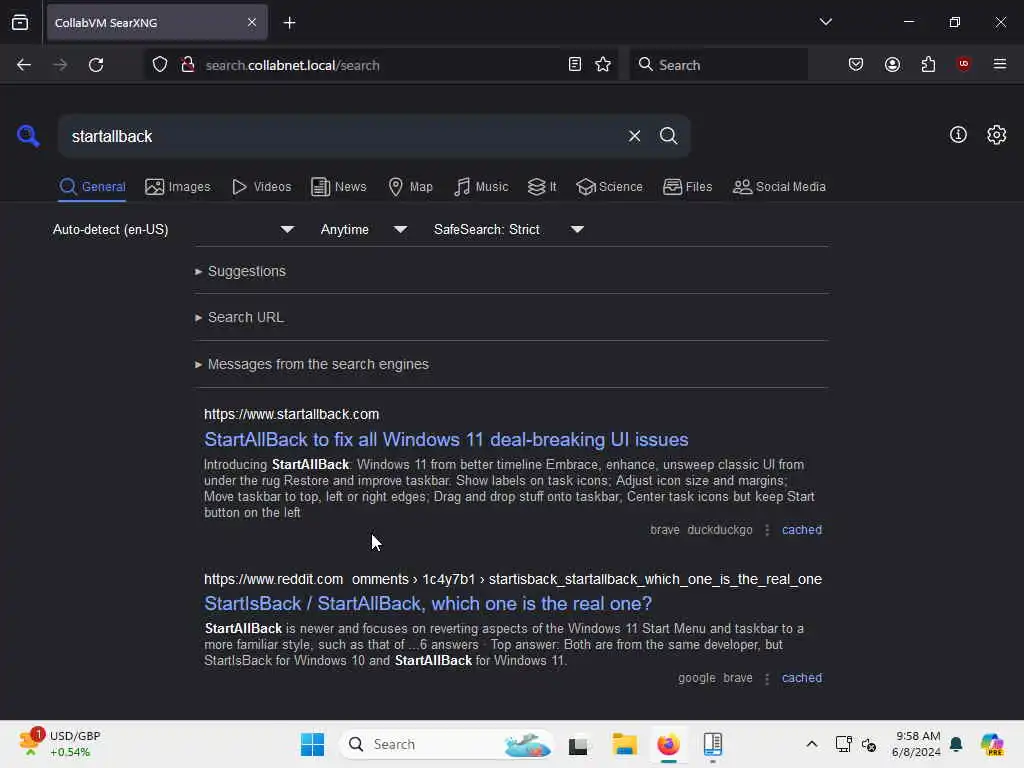The image size is (1024, 768).
Task: Switch to the Videos category
Action: click(x=262, y=187)
